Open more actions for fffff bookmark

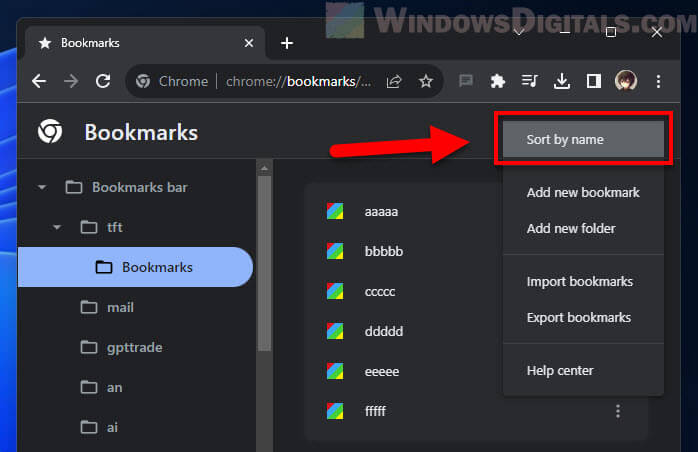(618, 411)
